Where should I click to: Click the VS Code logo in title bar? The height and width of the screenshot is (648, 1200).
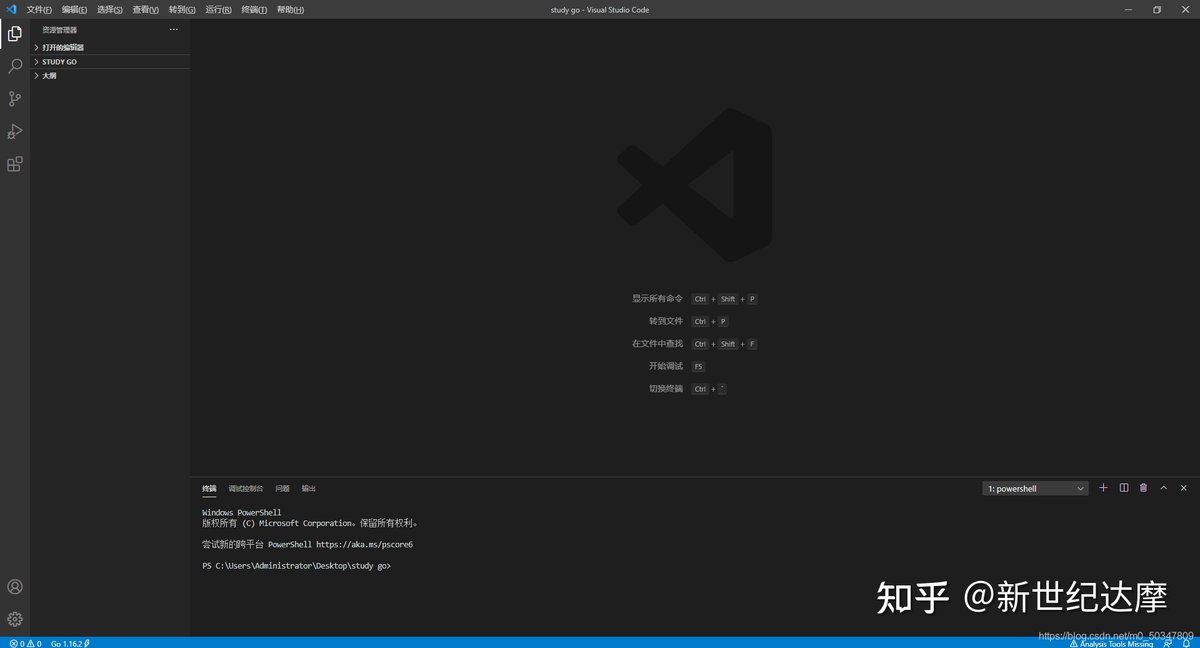[12, 9]
